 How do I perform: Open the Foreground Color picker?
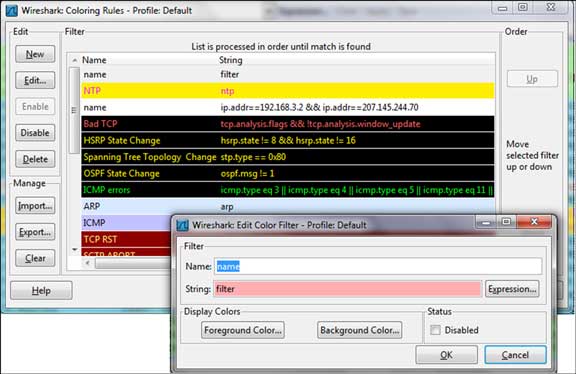(243, 330)
